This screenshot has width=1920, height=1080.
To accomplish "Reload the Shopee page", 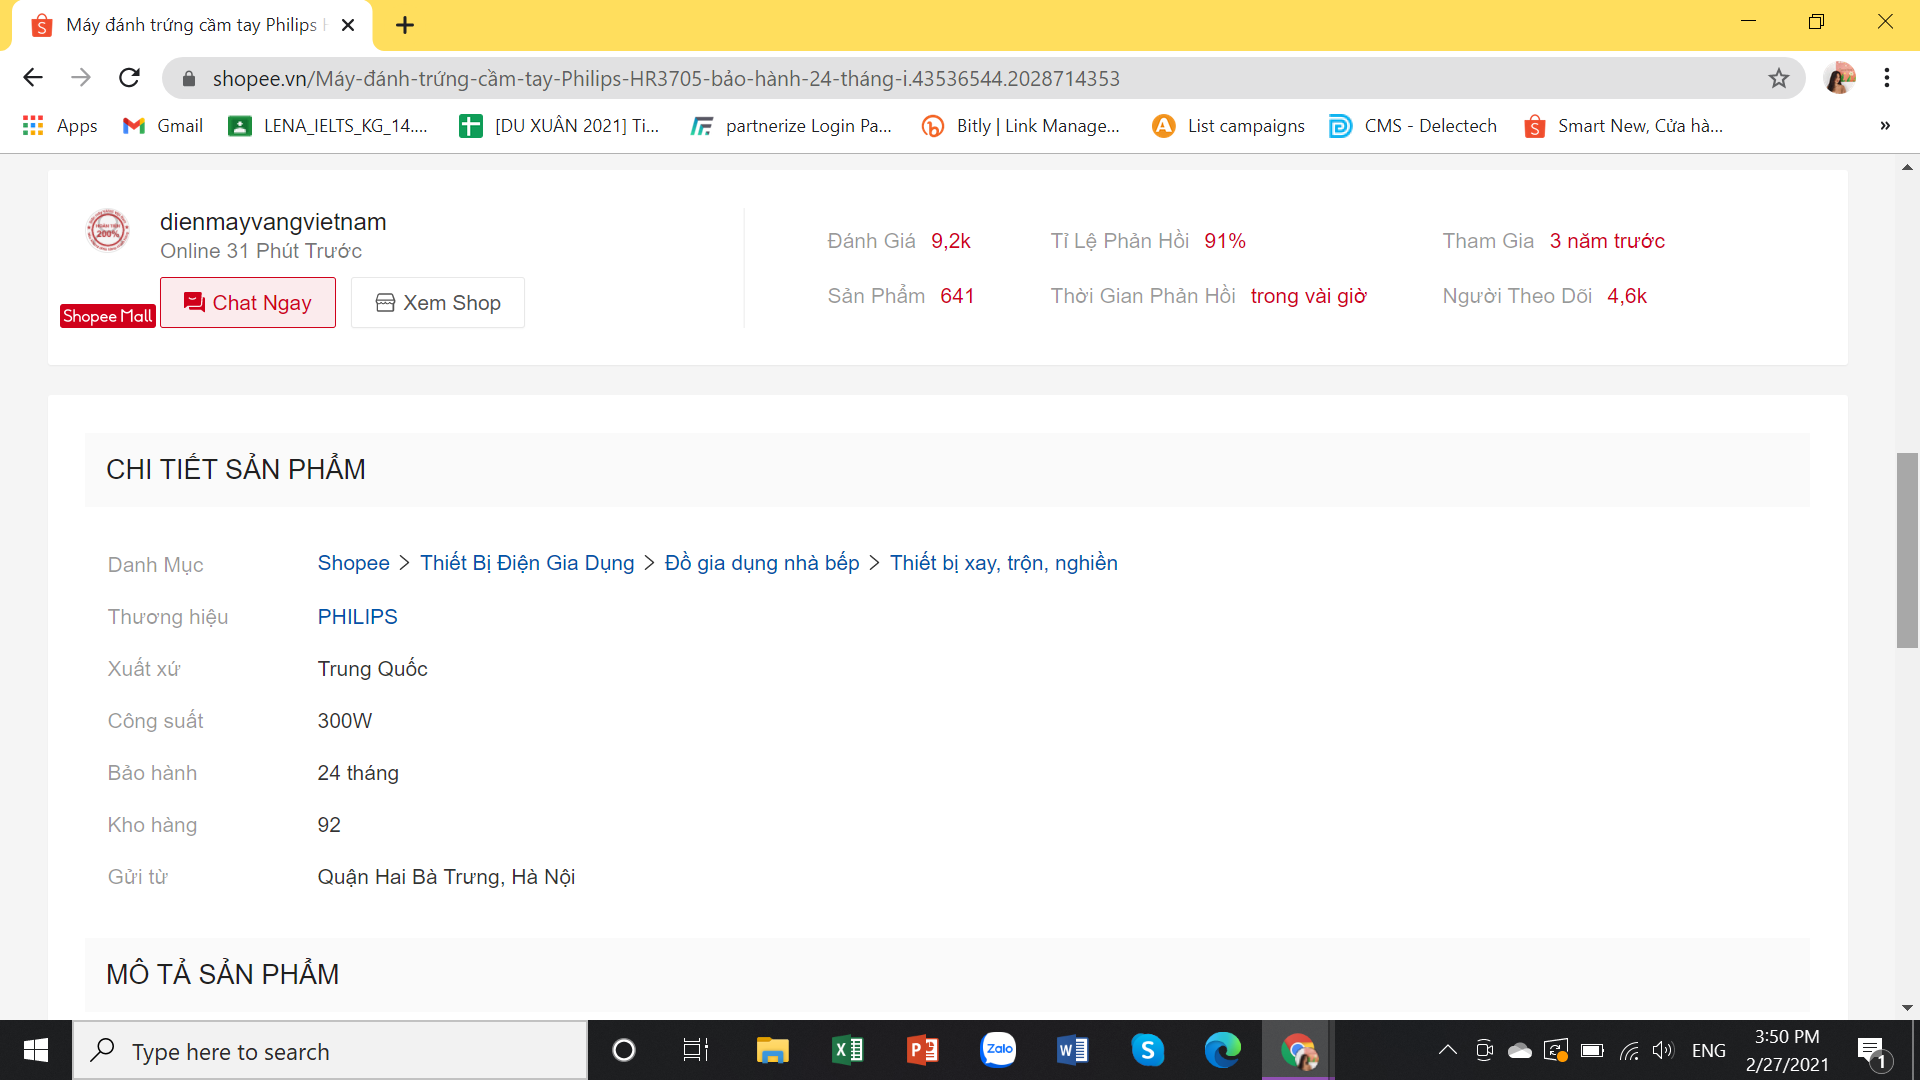I will 129,78.
